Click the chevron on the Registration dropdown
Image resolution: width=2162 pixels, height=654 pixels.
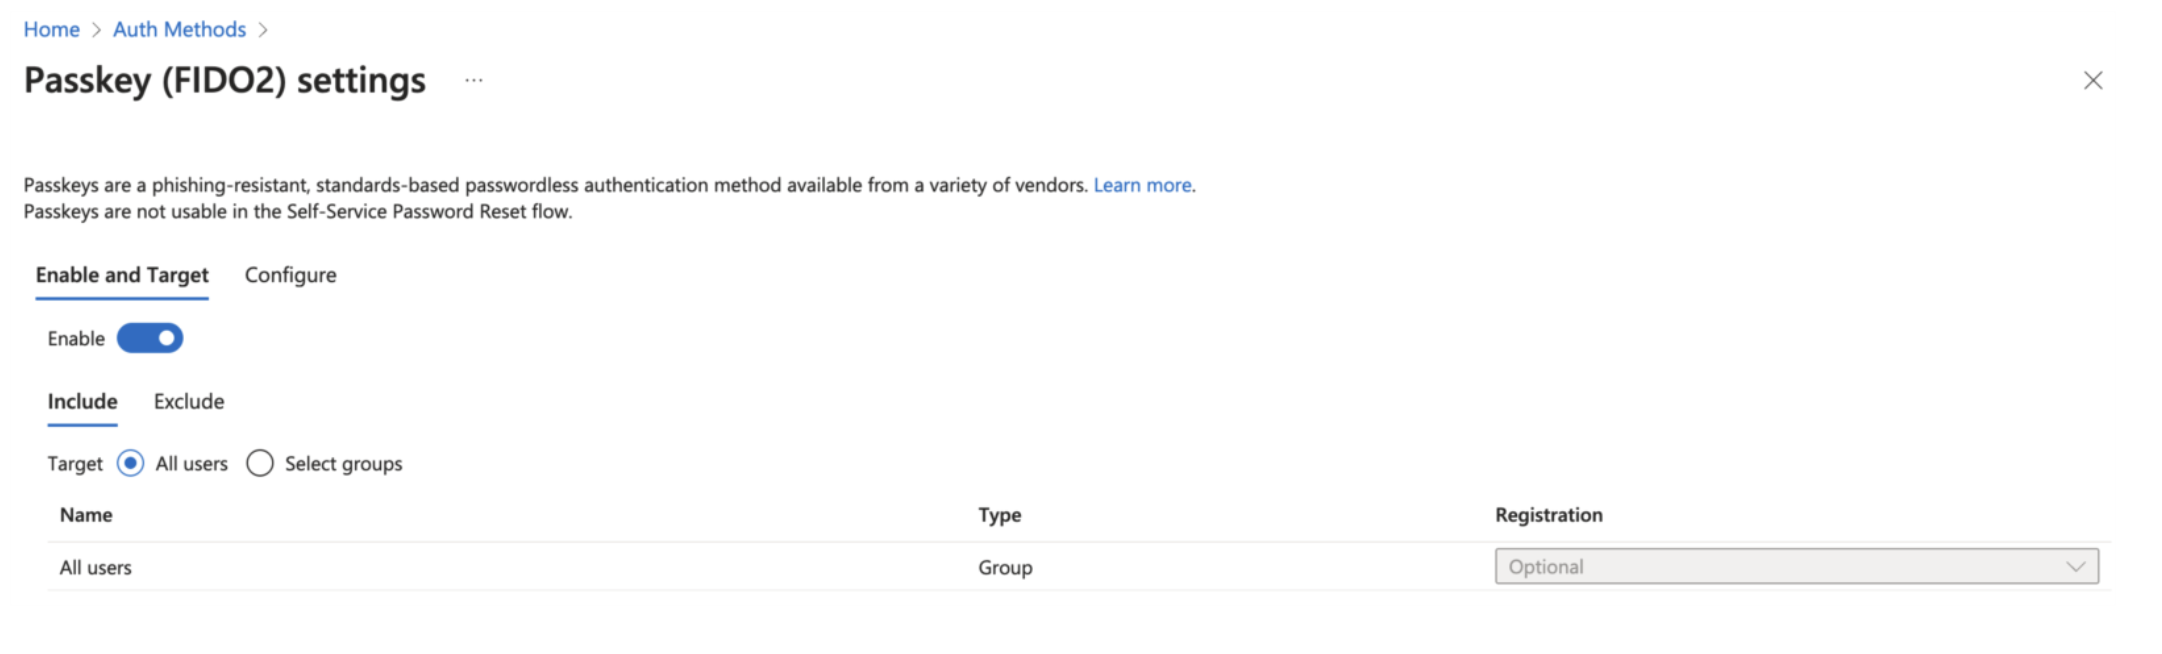coord(2077,566)
